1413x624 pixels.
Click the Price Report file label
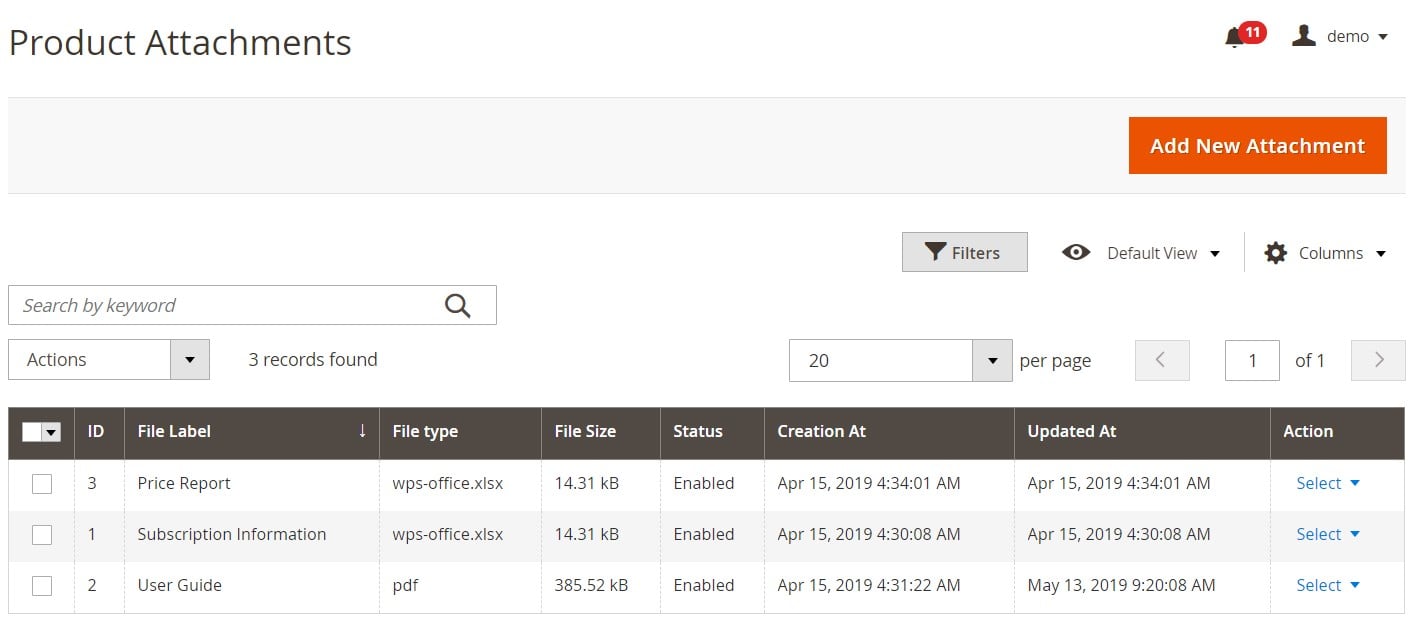pos(184,483)
